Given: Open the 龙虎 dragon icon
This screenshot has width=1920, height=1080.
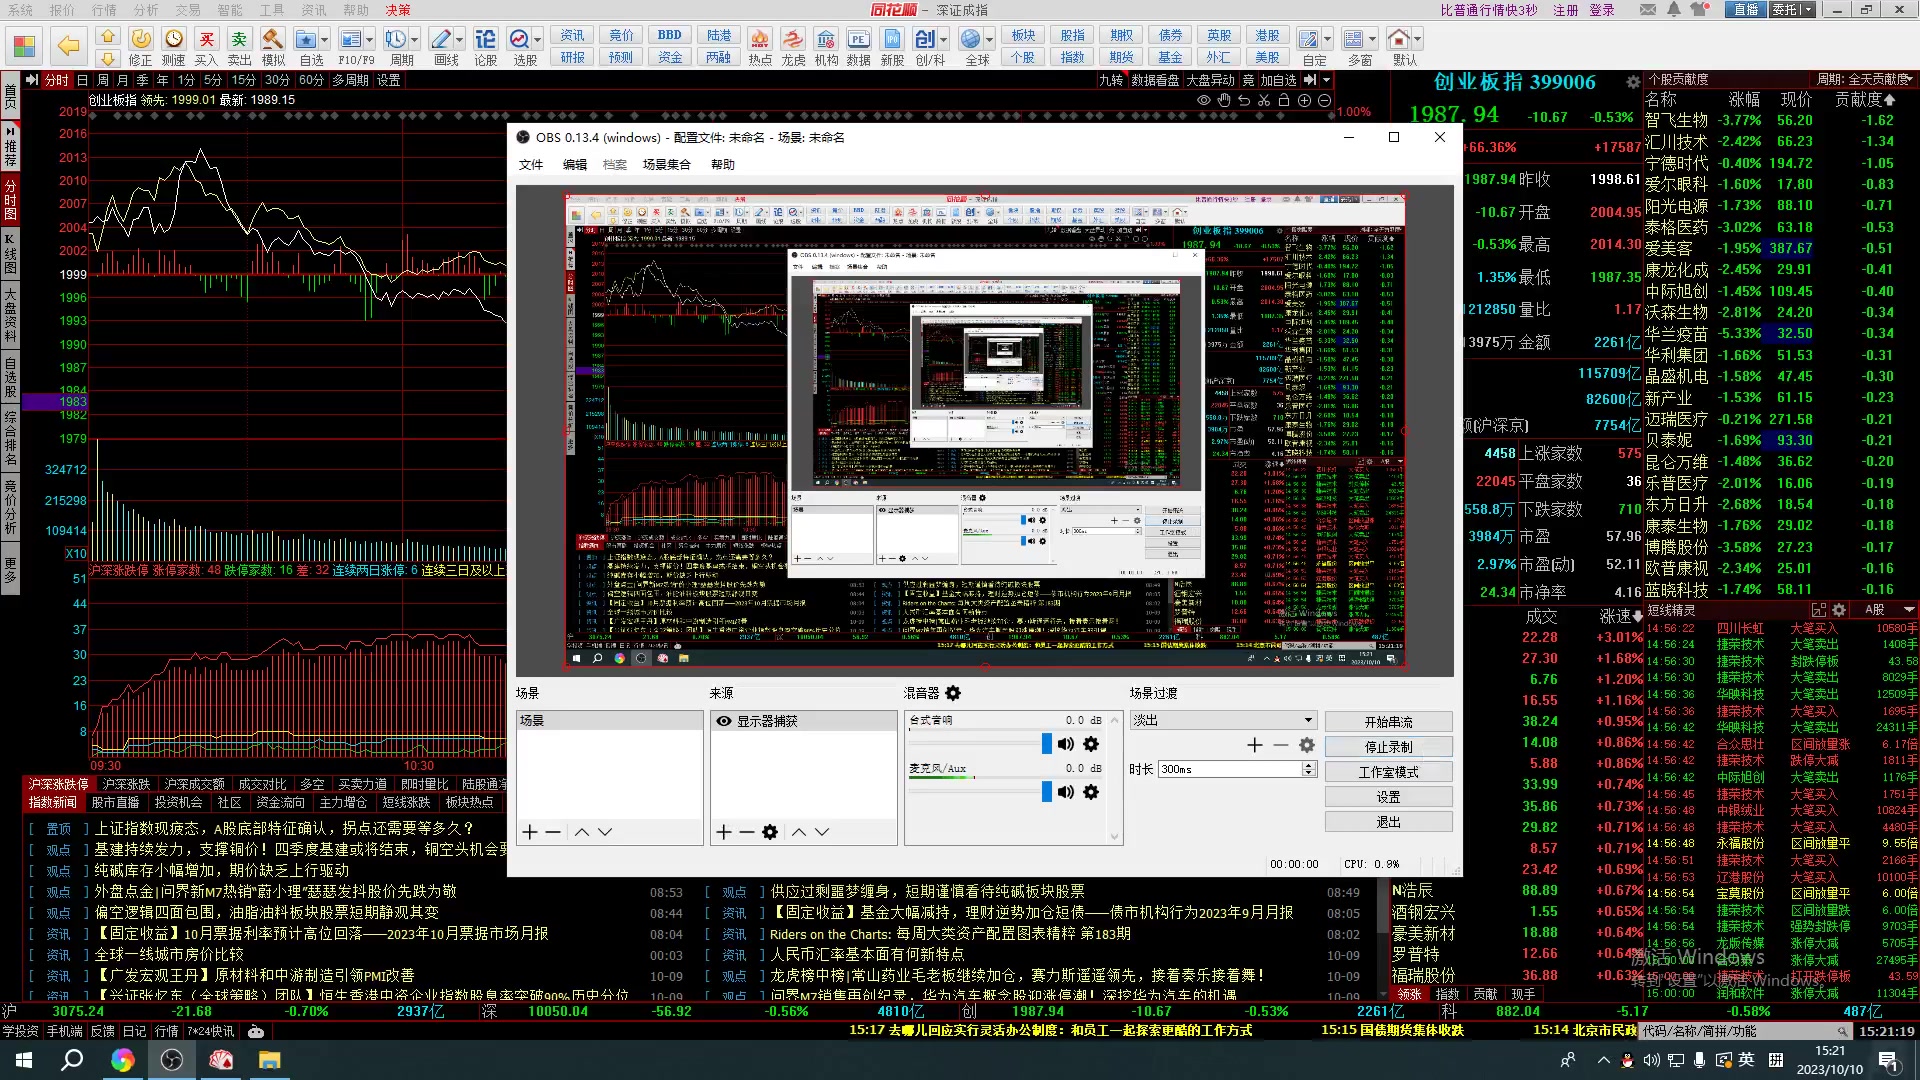Looking at the screenshot, I should pyautogui.click(x=793, y=39).
